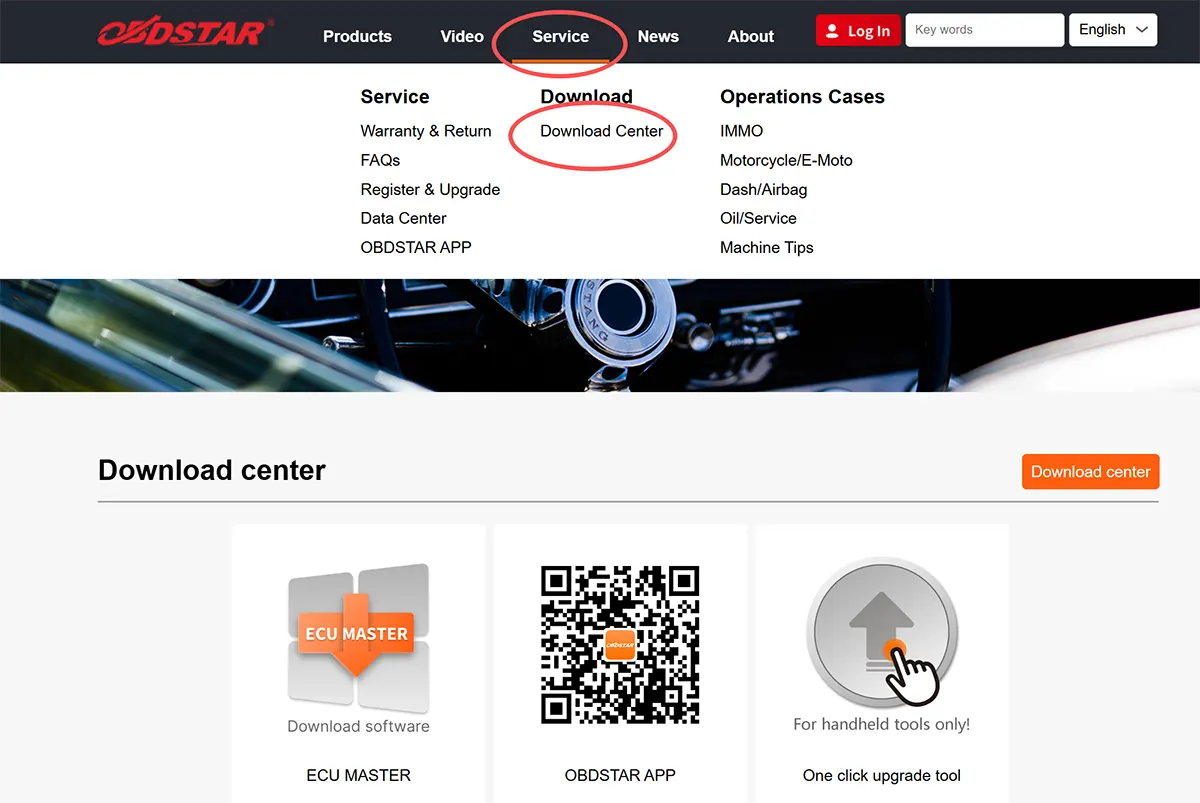
Task: Select the Service menu item
Action: click(x=561, y=36)
